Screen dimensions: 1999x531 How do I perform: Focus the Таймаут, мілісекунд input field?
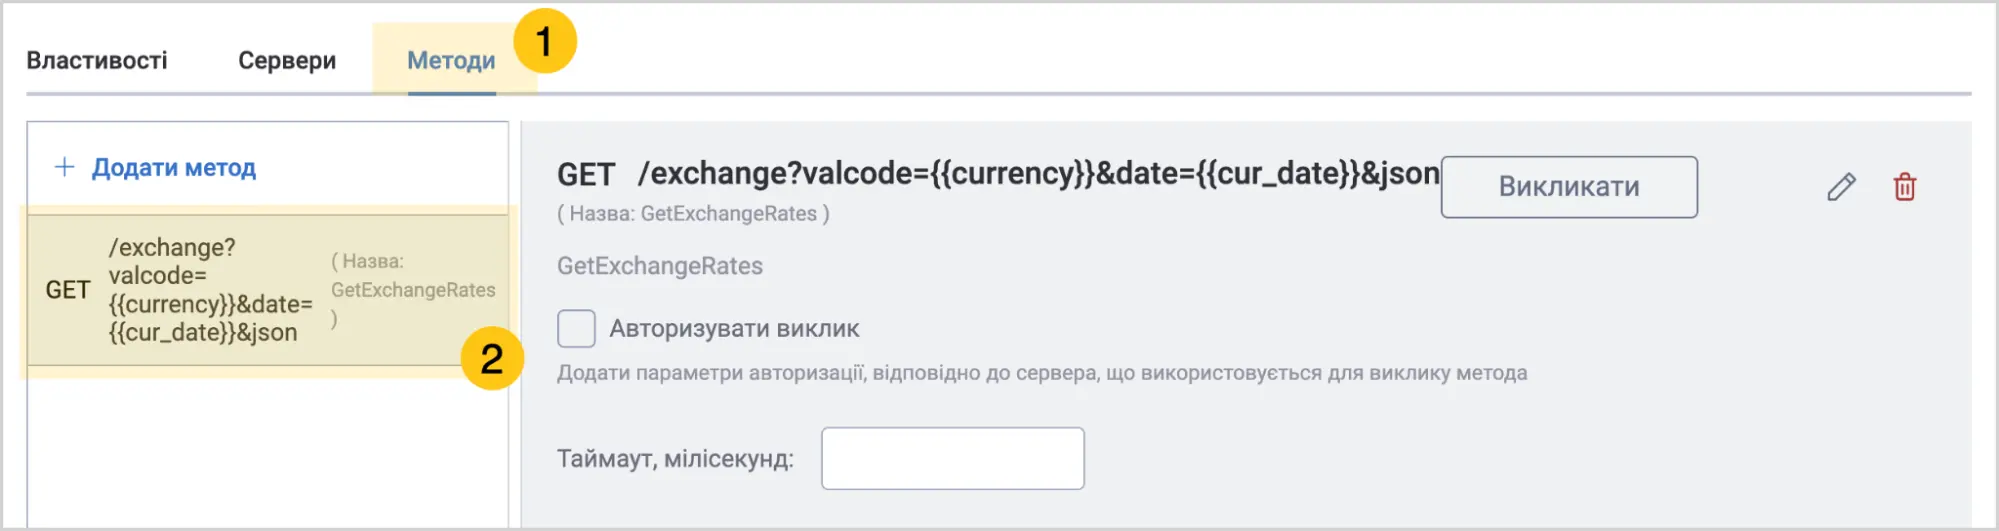point(952,459)
